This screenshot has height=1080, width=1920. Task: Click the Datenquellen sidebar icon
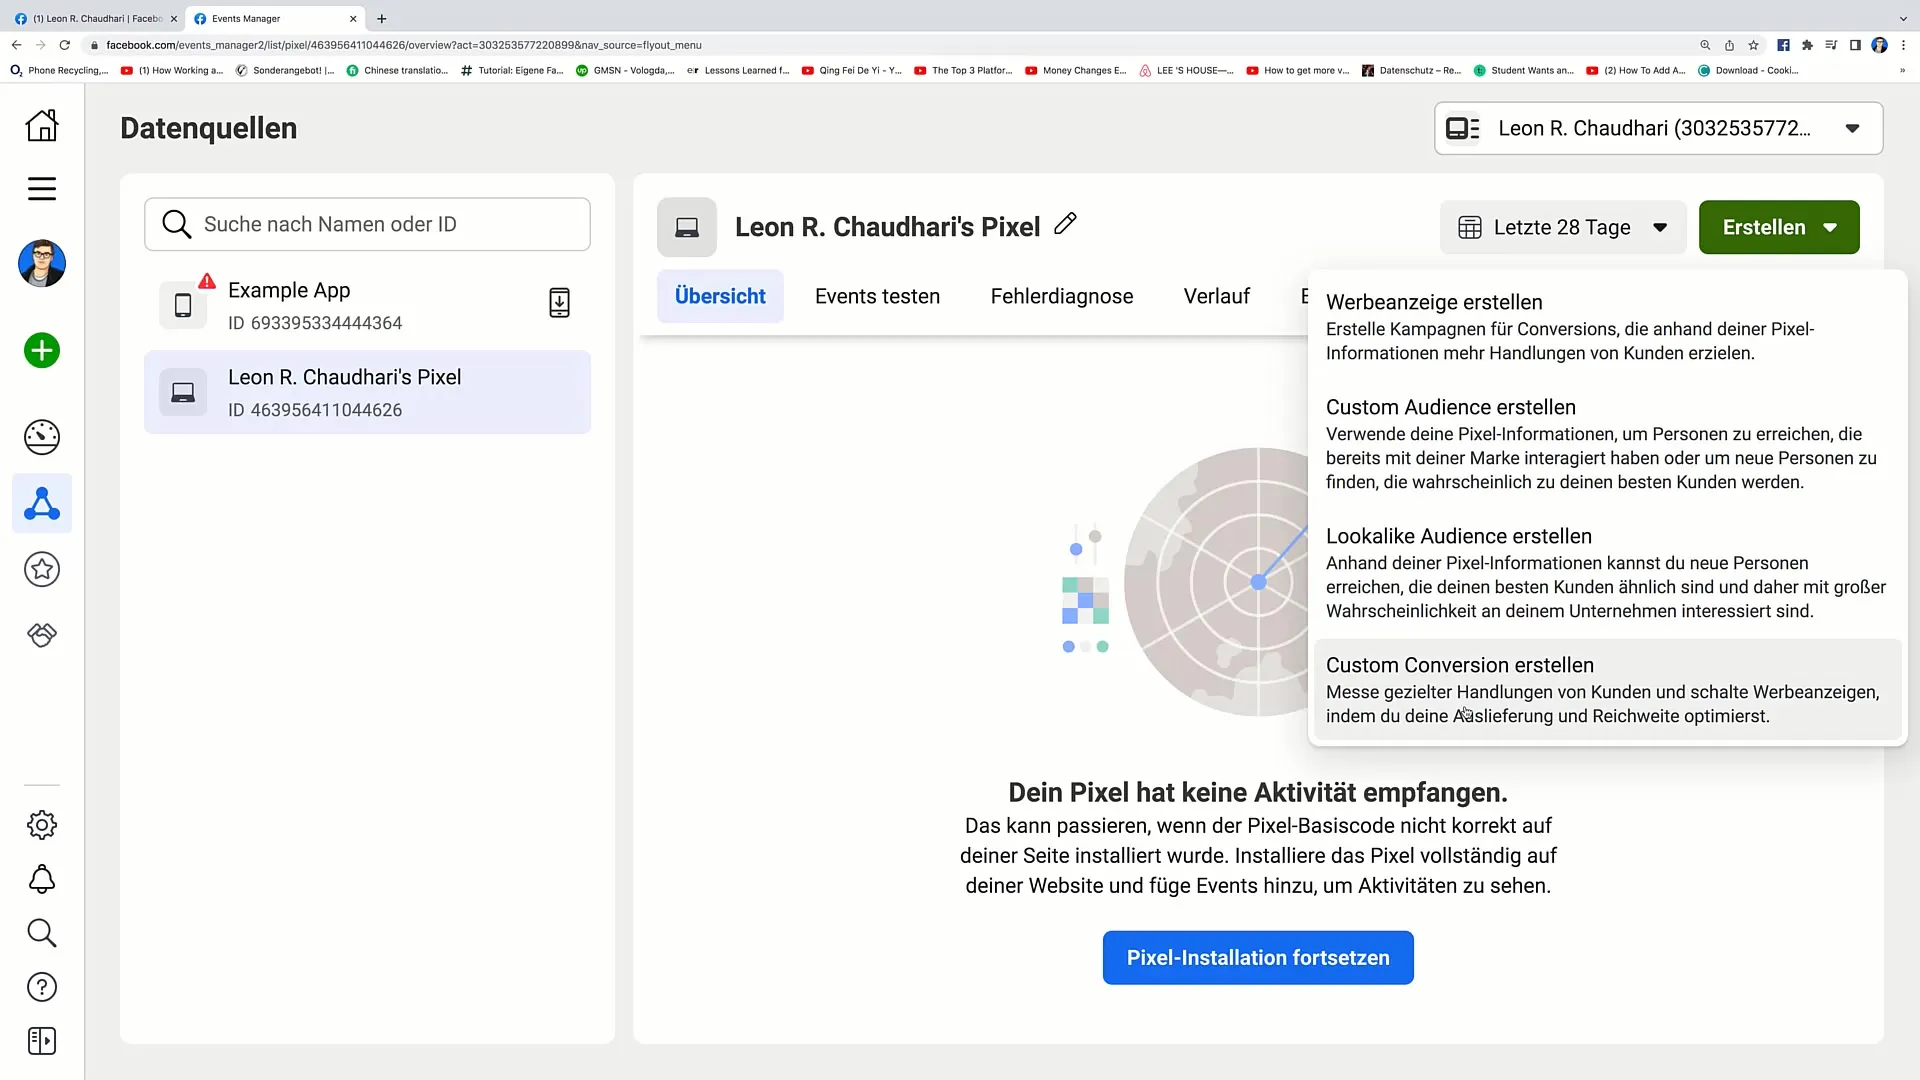coord(41,504)
